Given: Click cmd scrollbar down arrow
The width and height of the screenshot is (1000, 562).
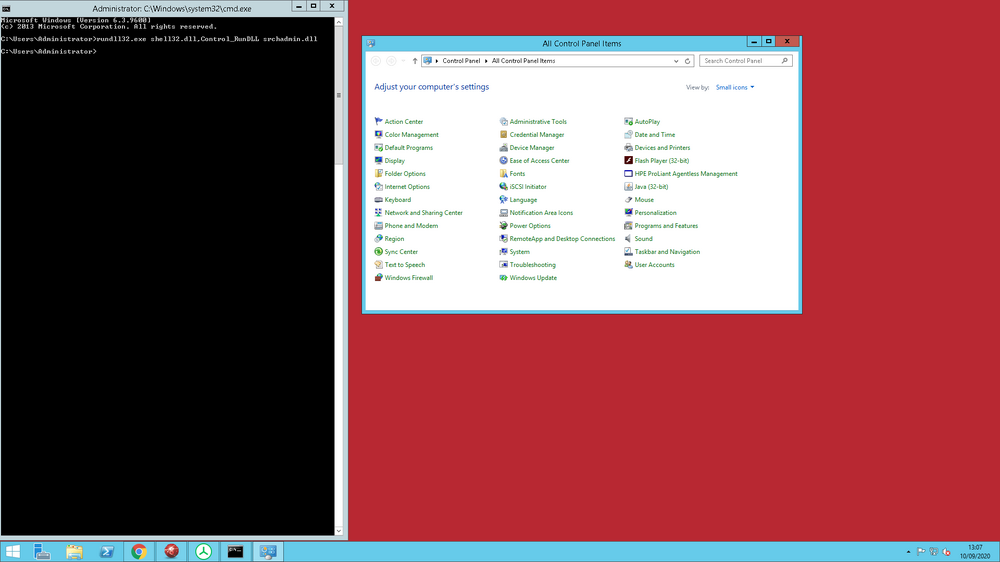Looking at the screenshot, I should coord(339,531).
